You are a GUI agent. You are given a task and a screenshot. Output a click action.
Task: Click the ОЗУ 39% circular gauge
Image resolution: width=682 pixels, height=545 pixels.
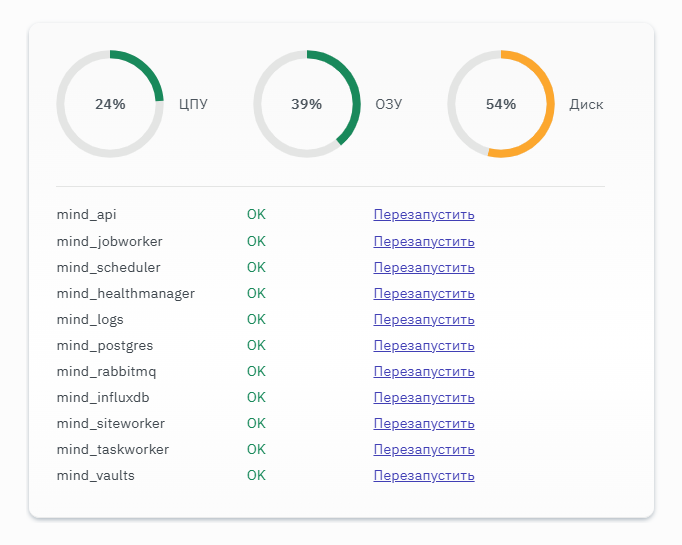[x=307, y=104]
